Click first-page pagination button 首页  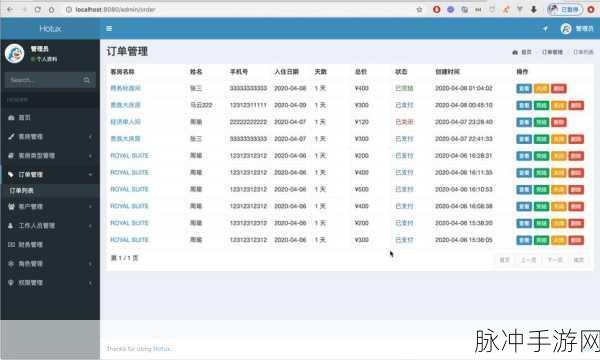pos(505,260)
